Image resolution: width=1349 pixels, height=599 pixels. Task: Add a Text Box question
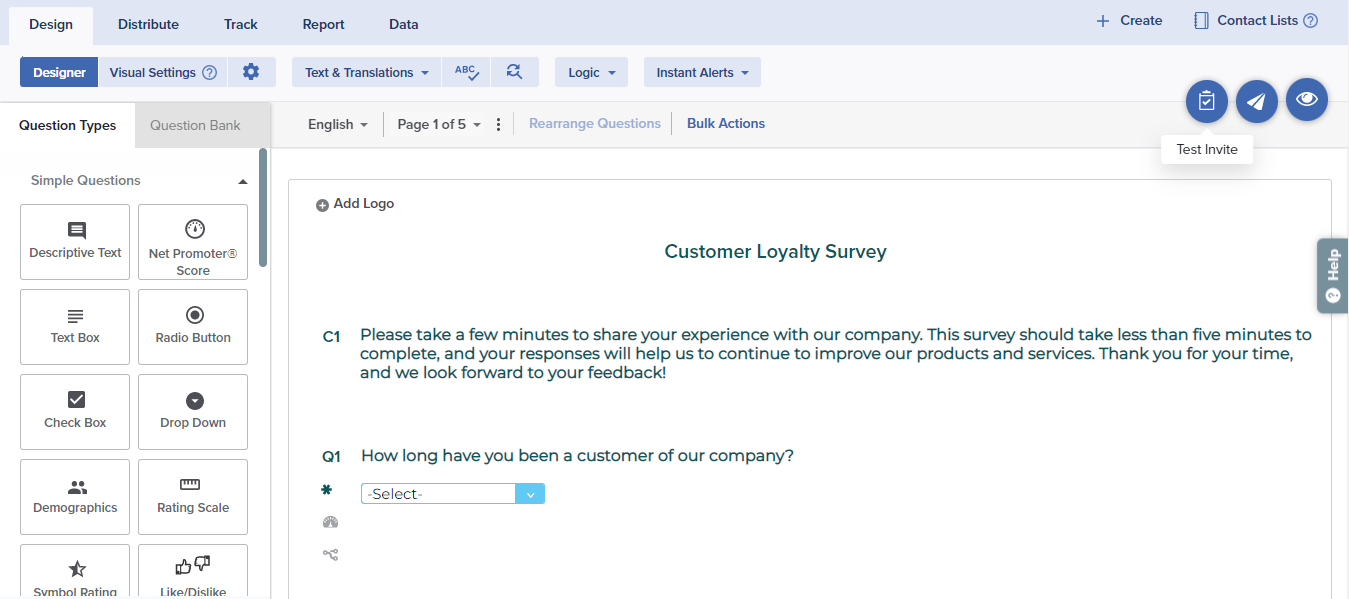[75, 327]
